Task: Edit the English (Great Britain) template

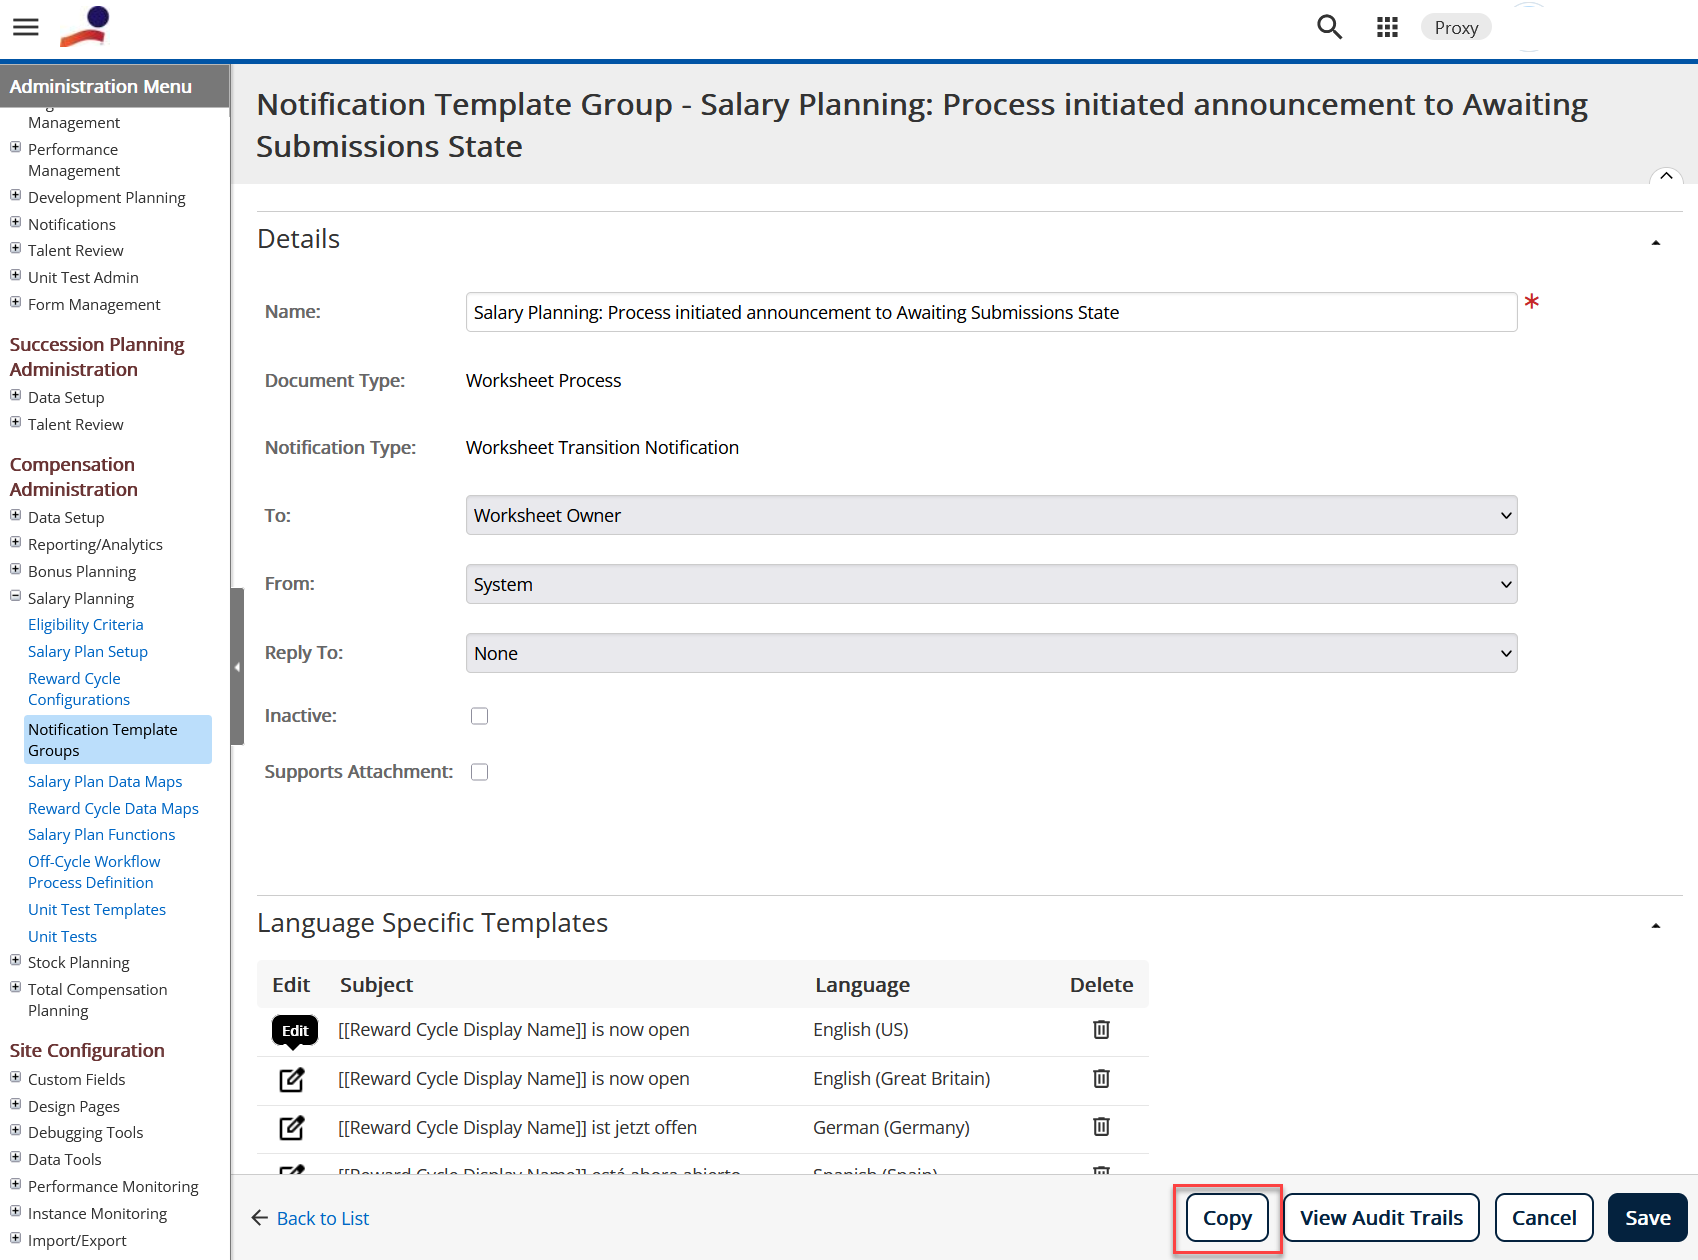Action: click(x=291, y=1079)
